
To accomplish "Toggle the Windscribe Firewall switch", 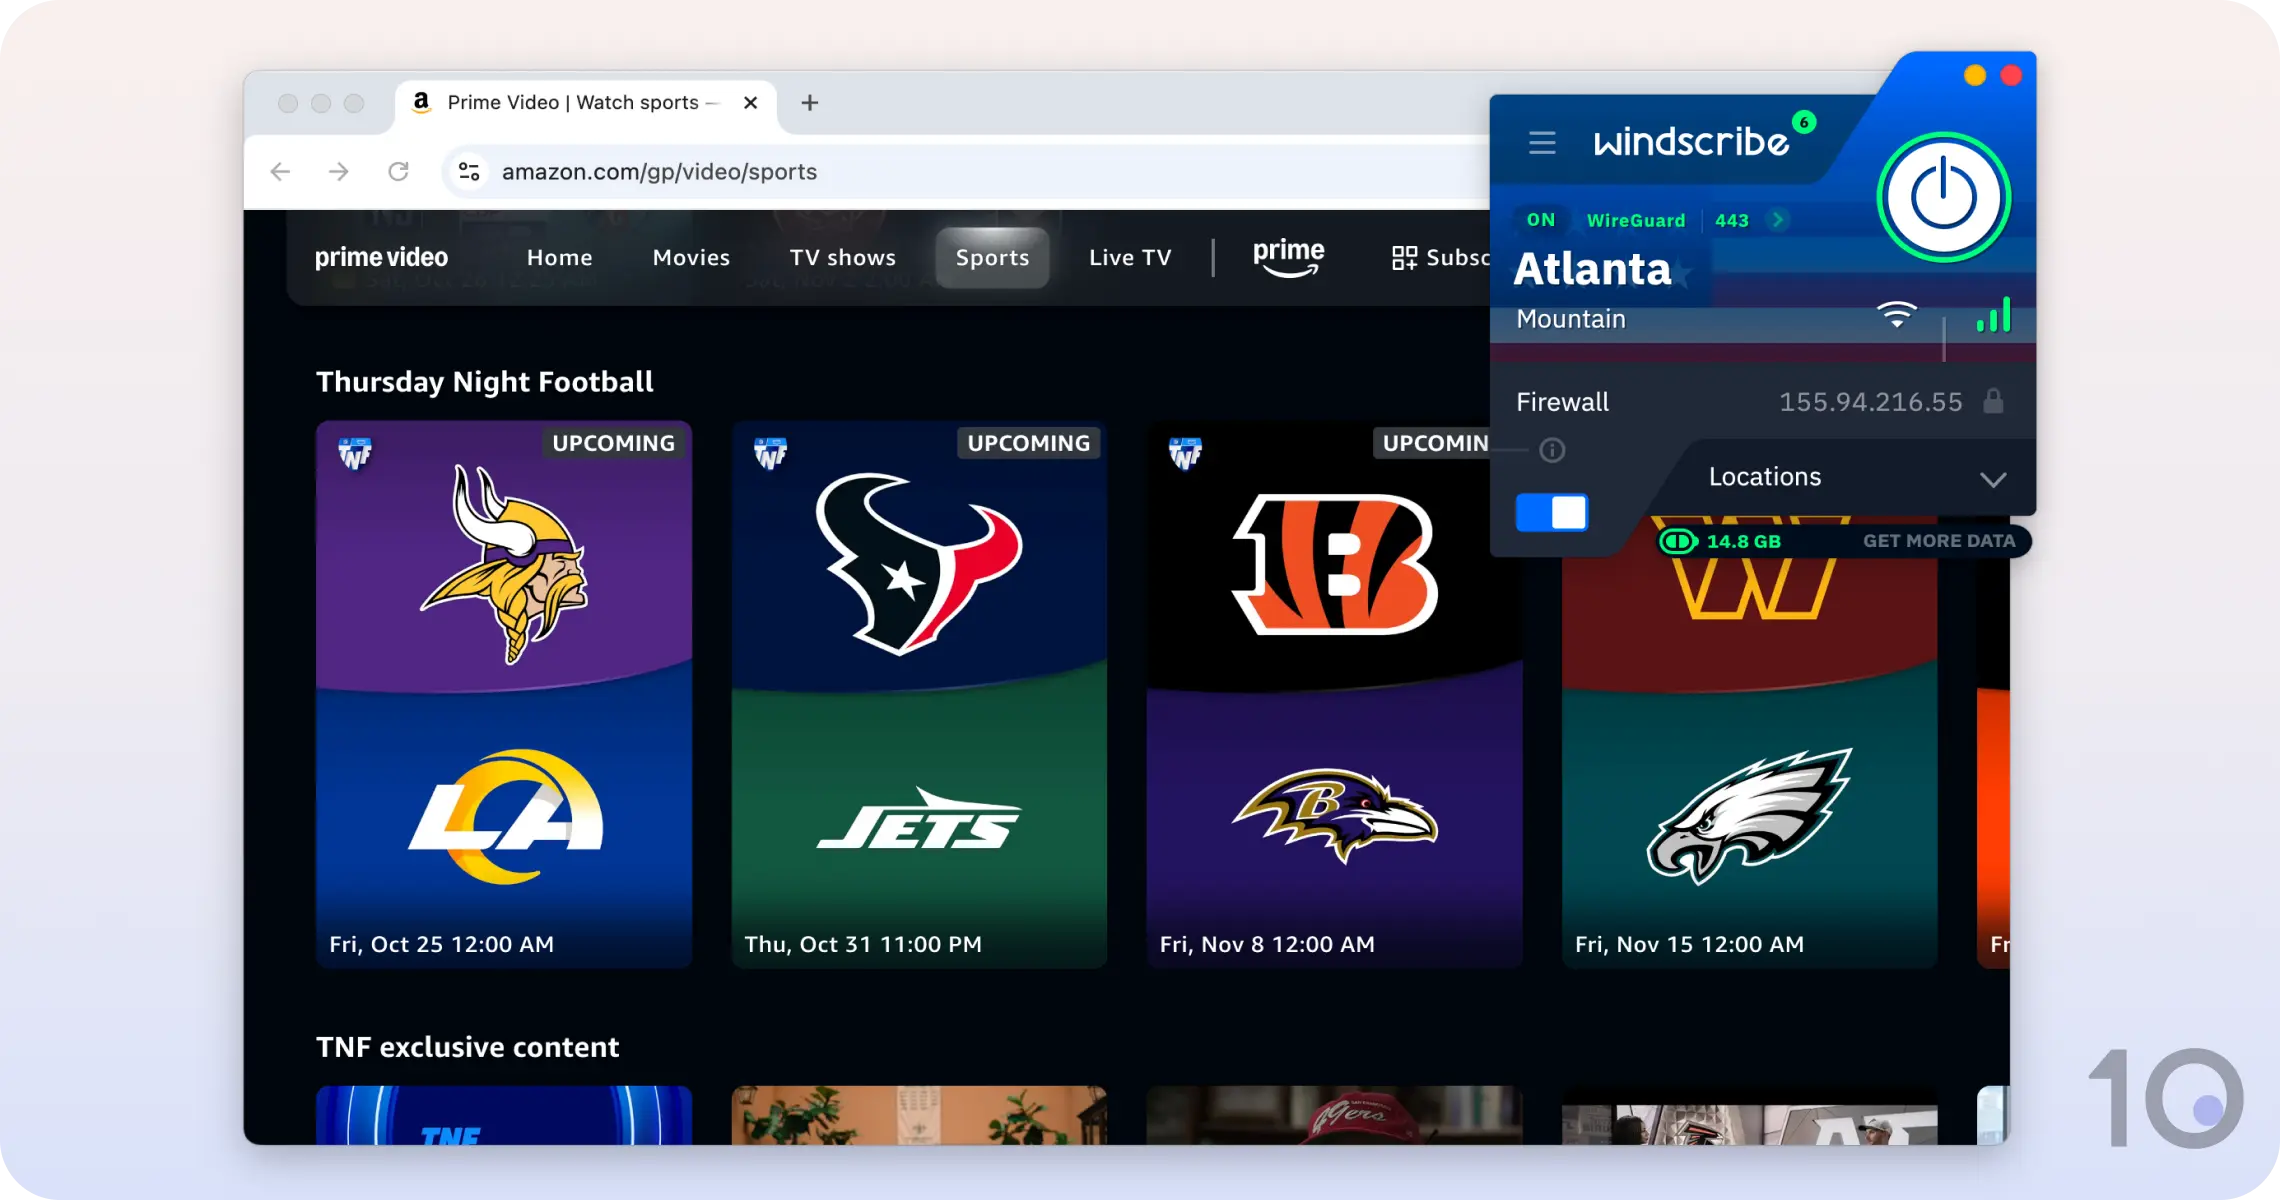I will (1551, 513).
